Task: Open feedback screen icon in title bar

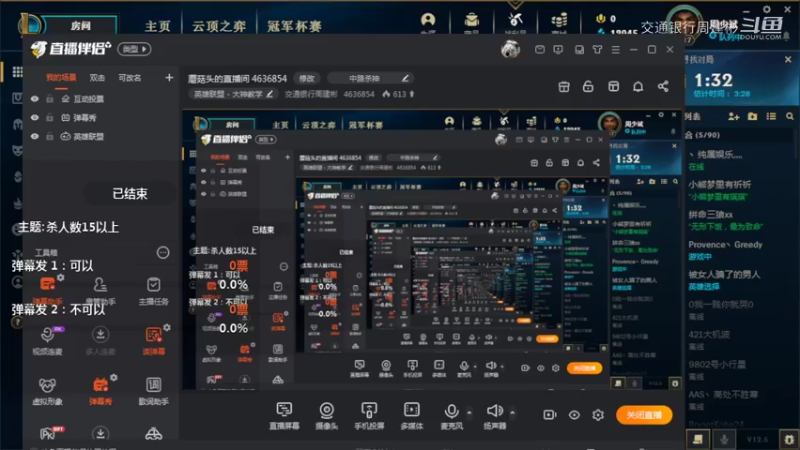Action: click(x=558, y=49)
